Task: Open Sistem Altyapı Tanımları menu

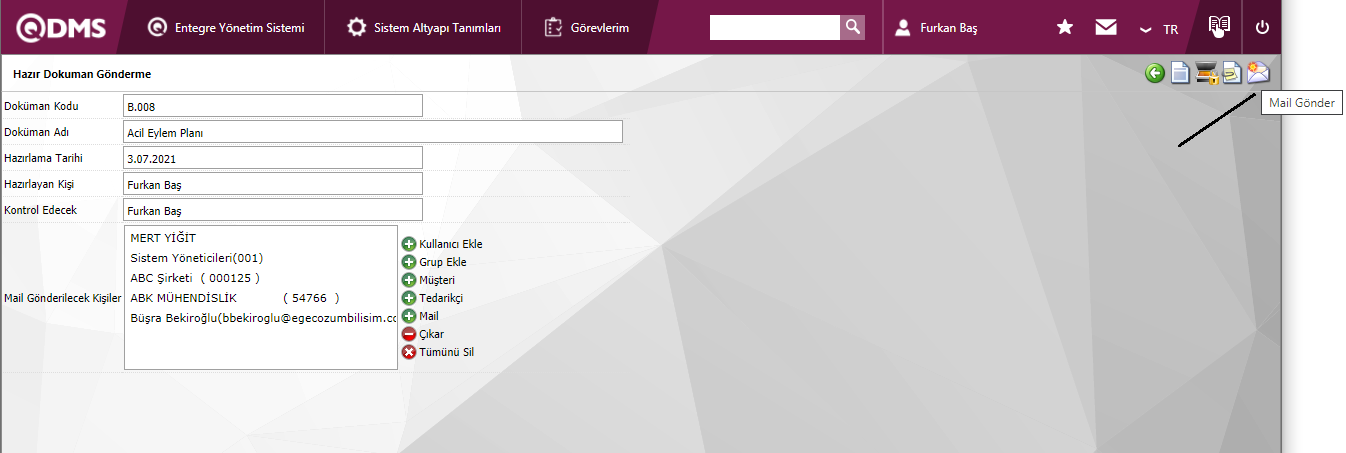Action: (x=424, y=28)
